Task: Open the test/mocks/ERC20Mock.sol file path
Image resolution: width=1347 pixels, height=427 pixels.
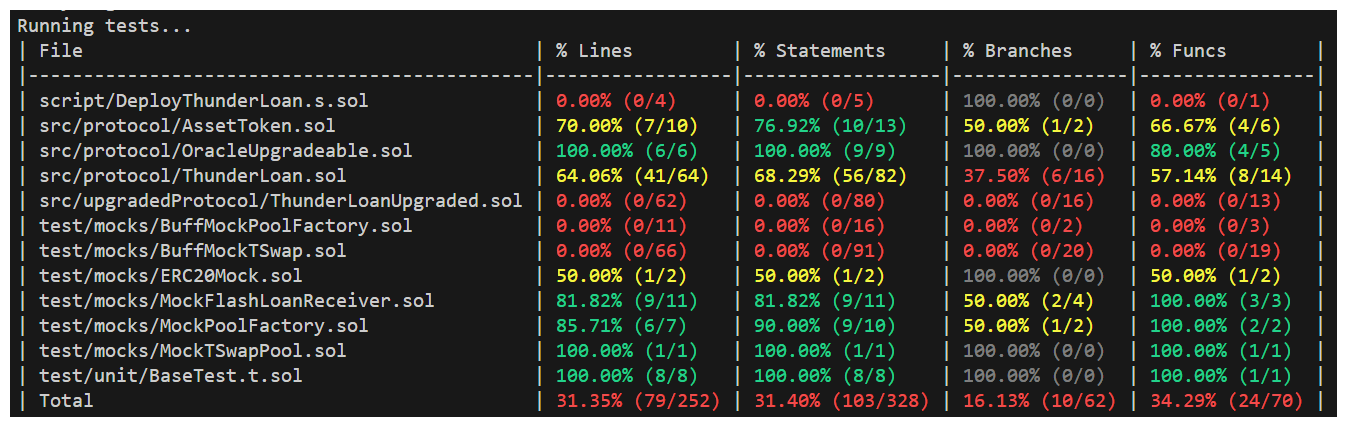Action: point(170,275)
